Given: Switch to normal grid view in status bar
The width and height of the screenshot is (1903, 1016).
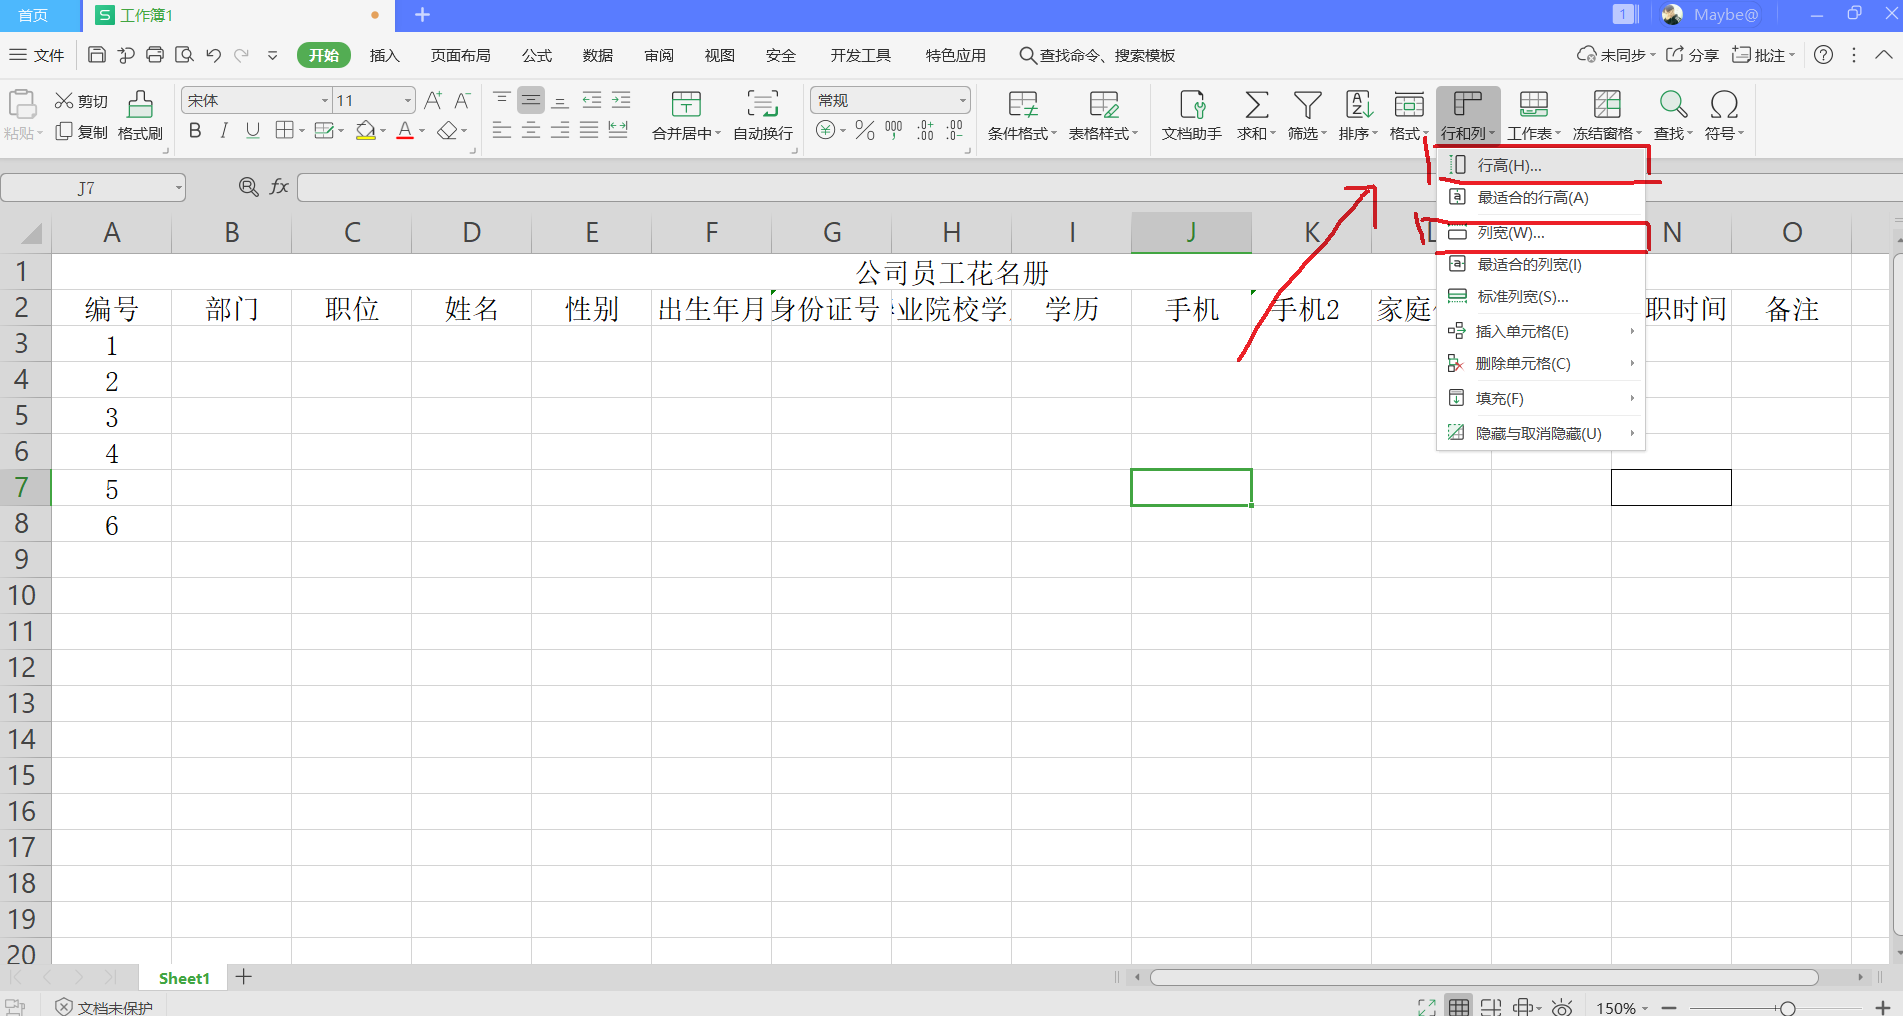Looking at the screenshot, I should 1459,1007.
